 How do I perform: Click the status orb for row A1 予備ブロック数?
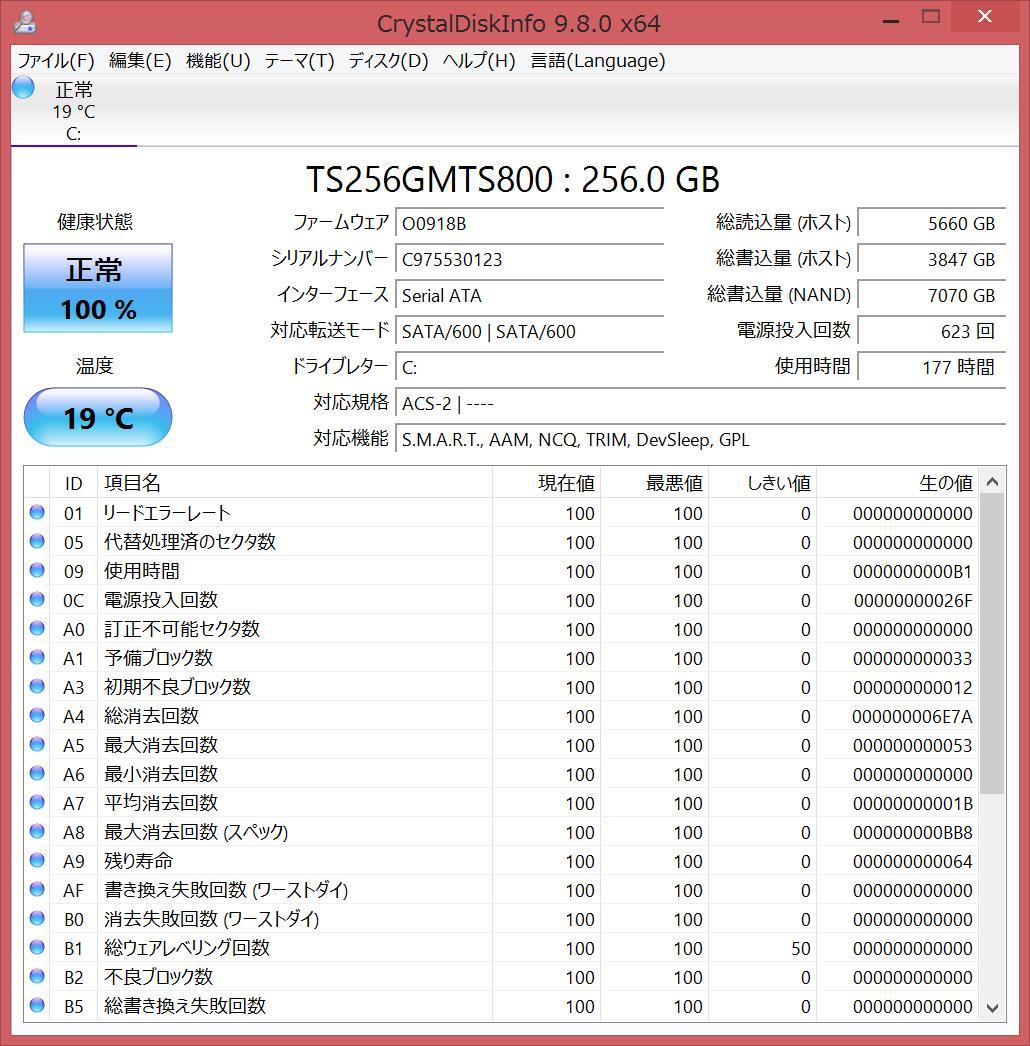[x=37, y=657]
